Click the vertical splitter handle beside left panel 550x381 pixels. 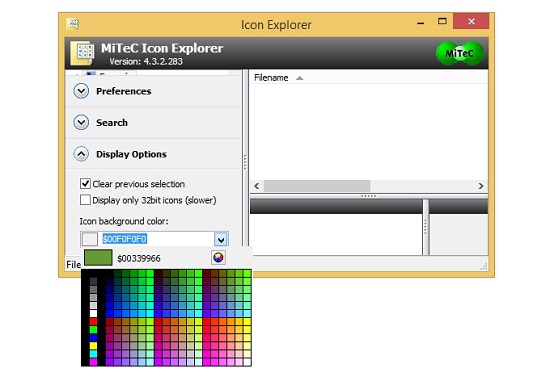click(245, 162)
